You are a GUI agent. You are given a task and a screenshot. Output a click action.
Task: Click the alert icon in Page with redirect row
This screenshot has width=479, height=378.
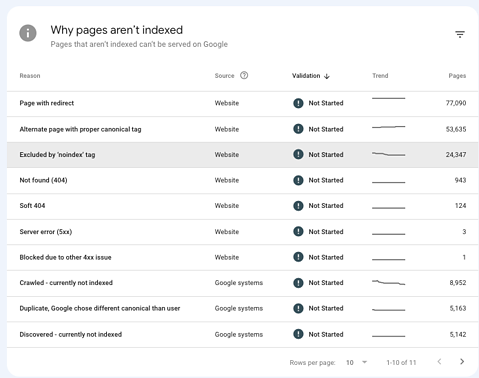(298, 103)
